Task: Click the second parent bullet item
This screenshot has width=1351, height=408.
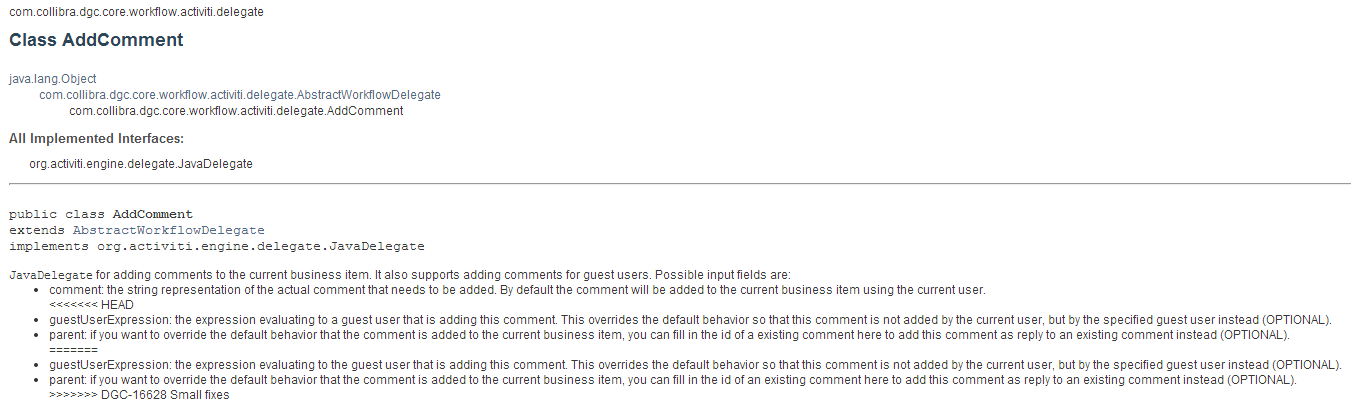Action: tap(672, 381)
